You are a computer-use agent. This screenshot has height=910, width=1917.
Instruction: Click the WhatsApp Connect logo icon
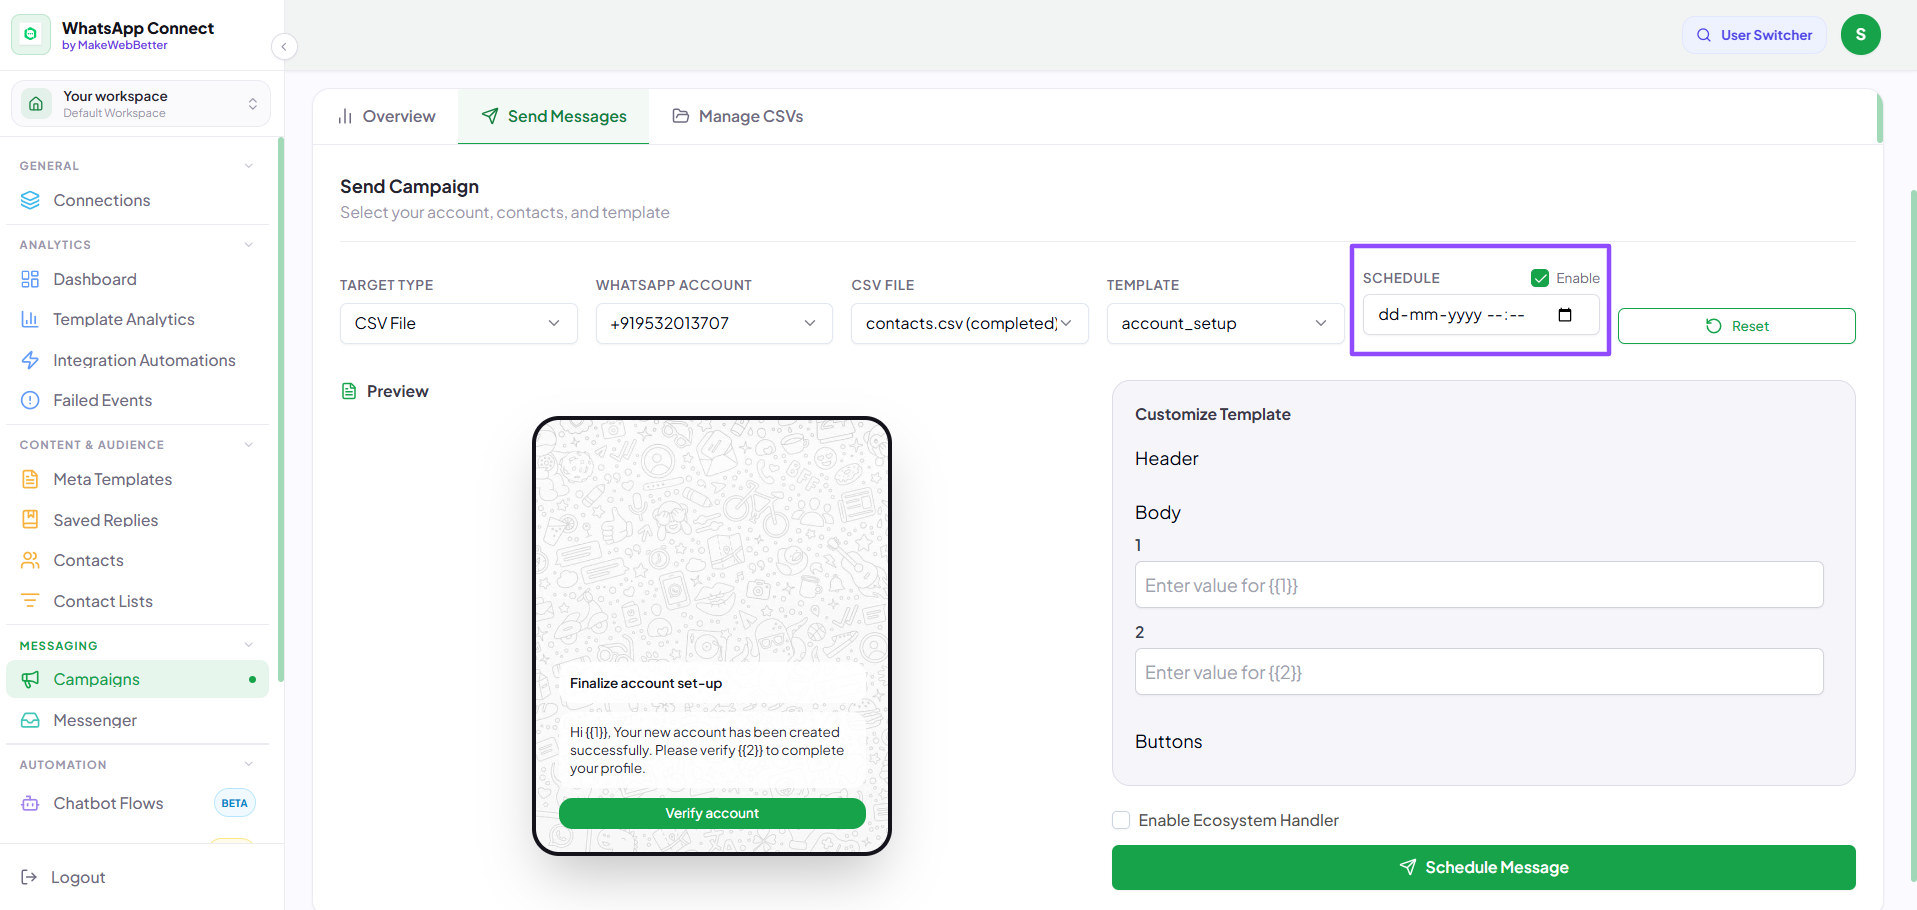(x=31, y=34)
